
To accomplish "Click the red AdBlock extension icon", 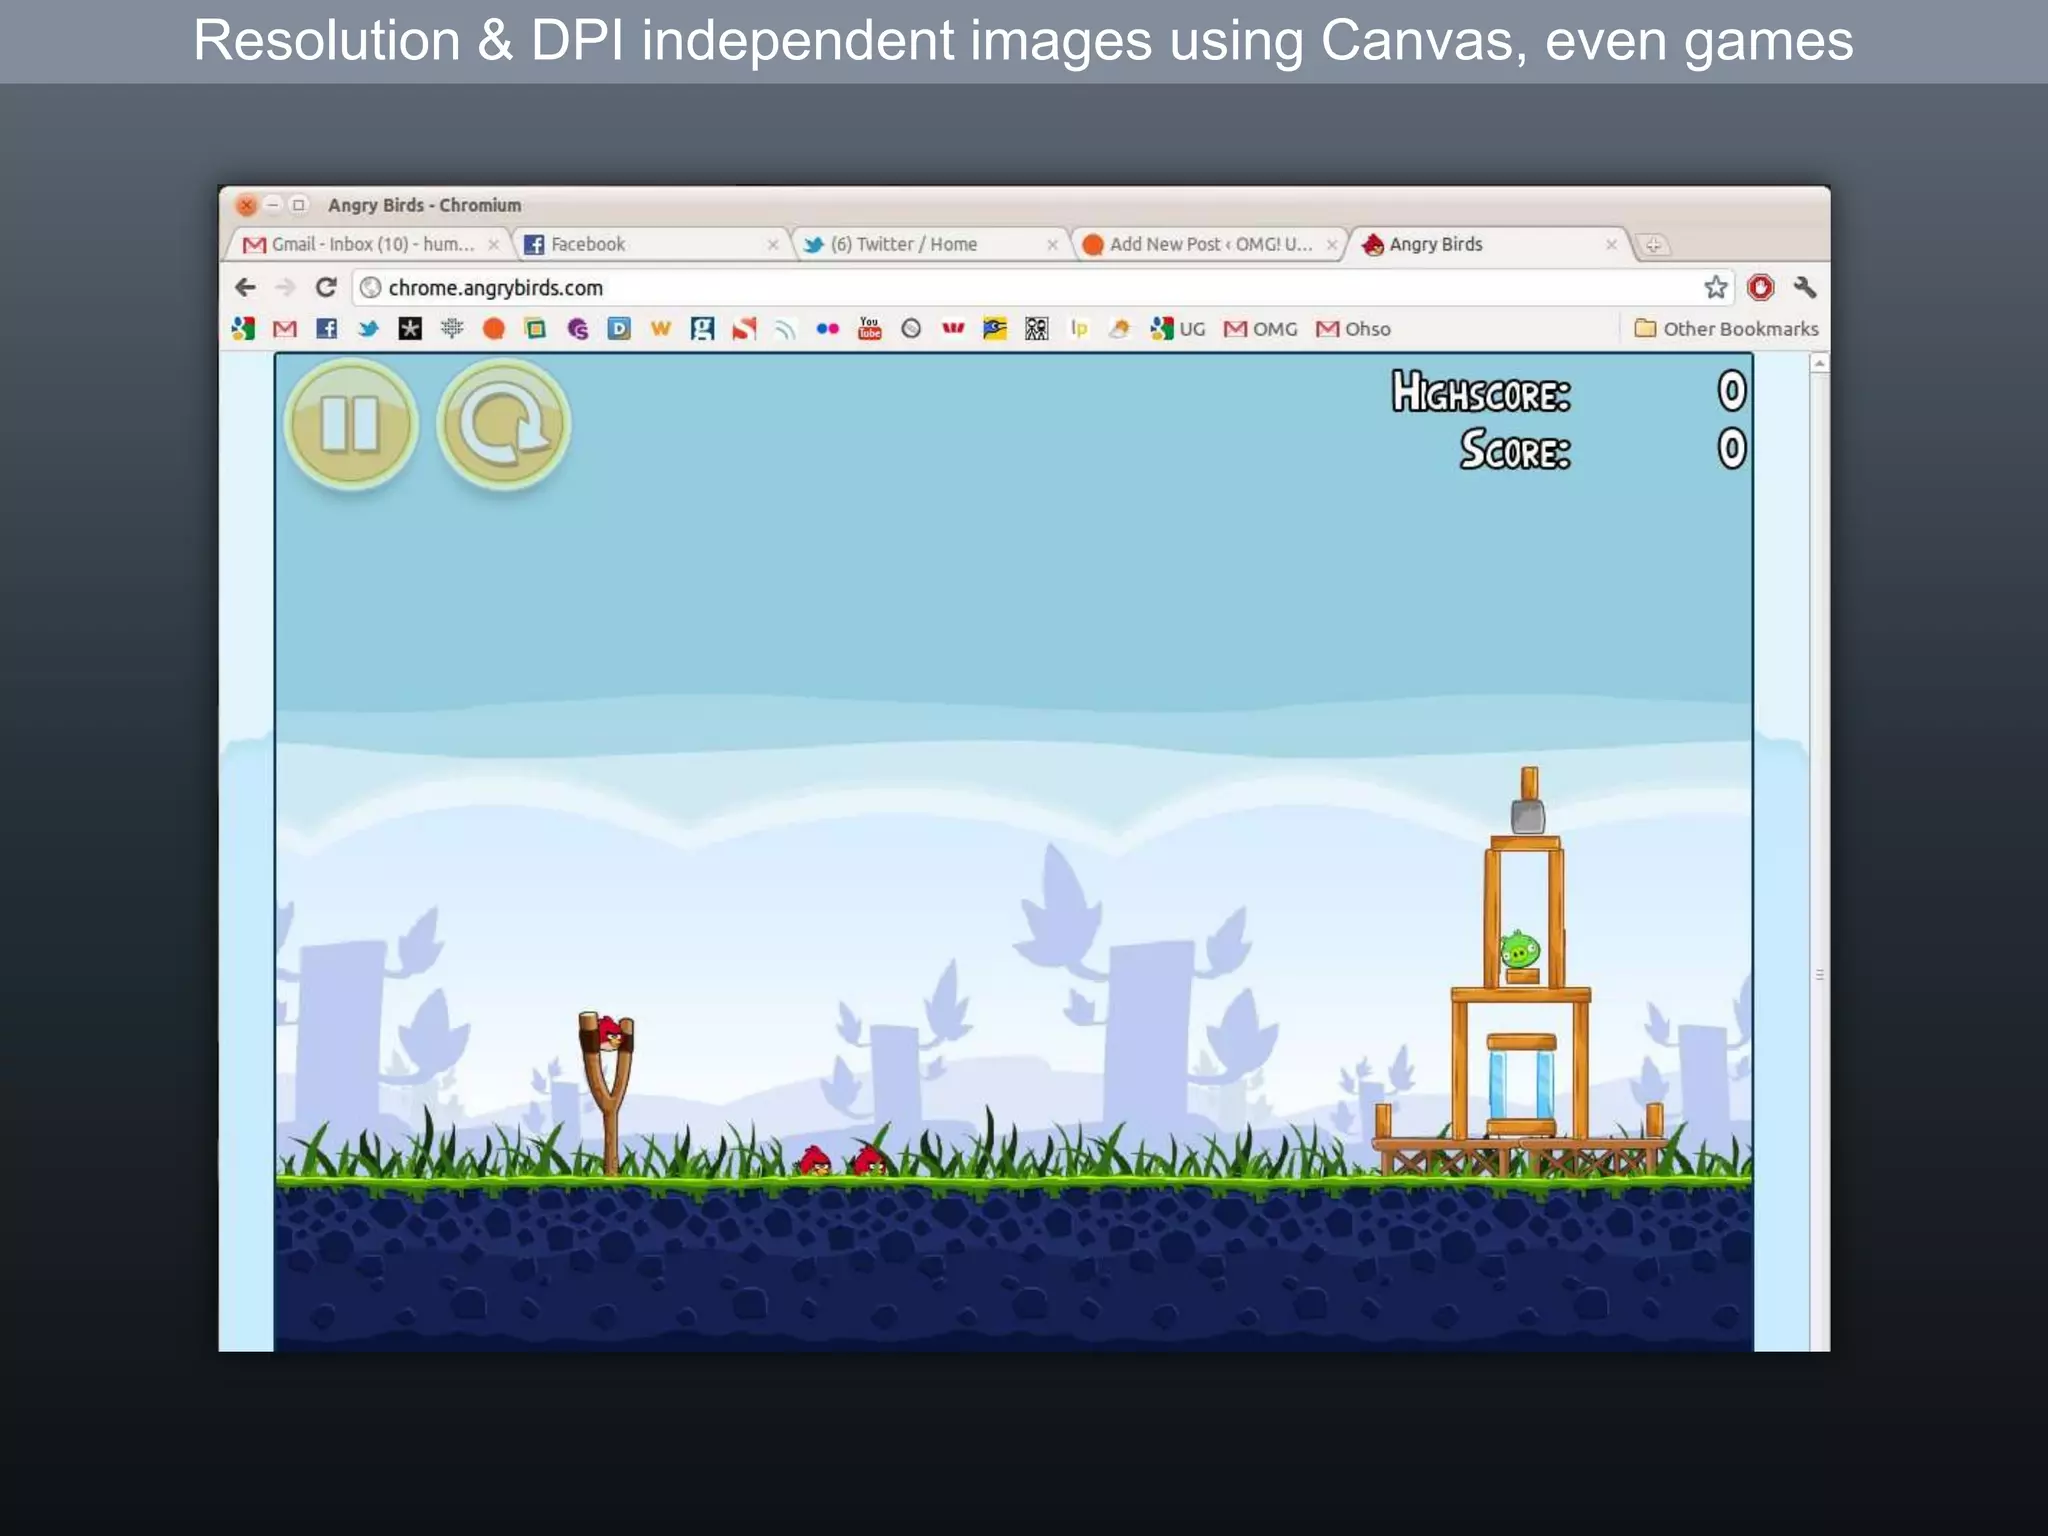I will [x=1760, y=288].
